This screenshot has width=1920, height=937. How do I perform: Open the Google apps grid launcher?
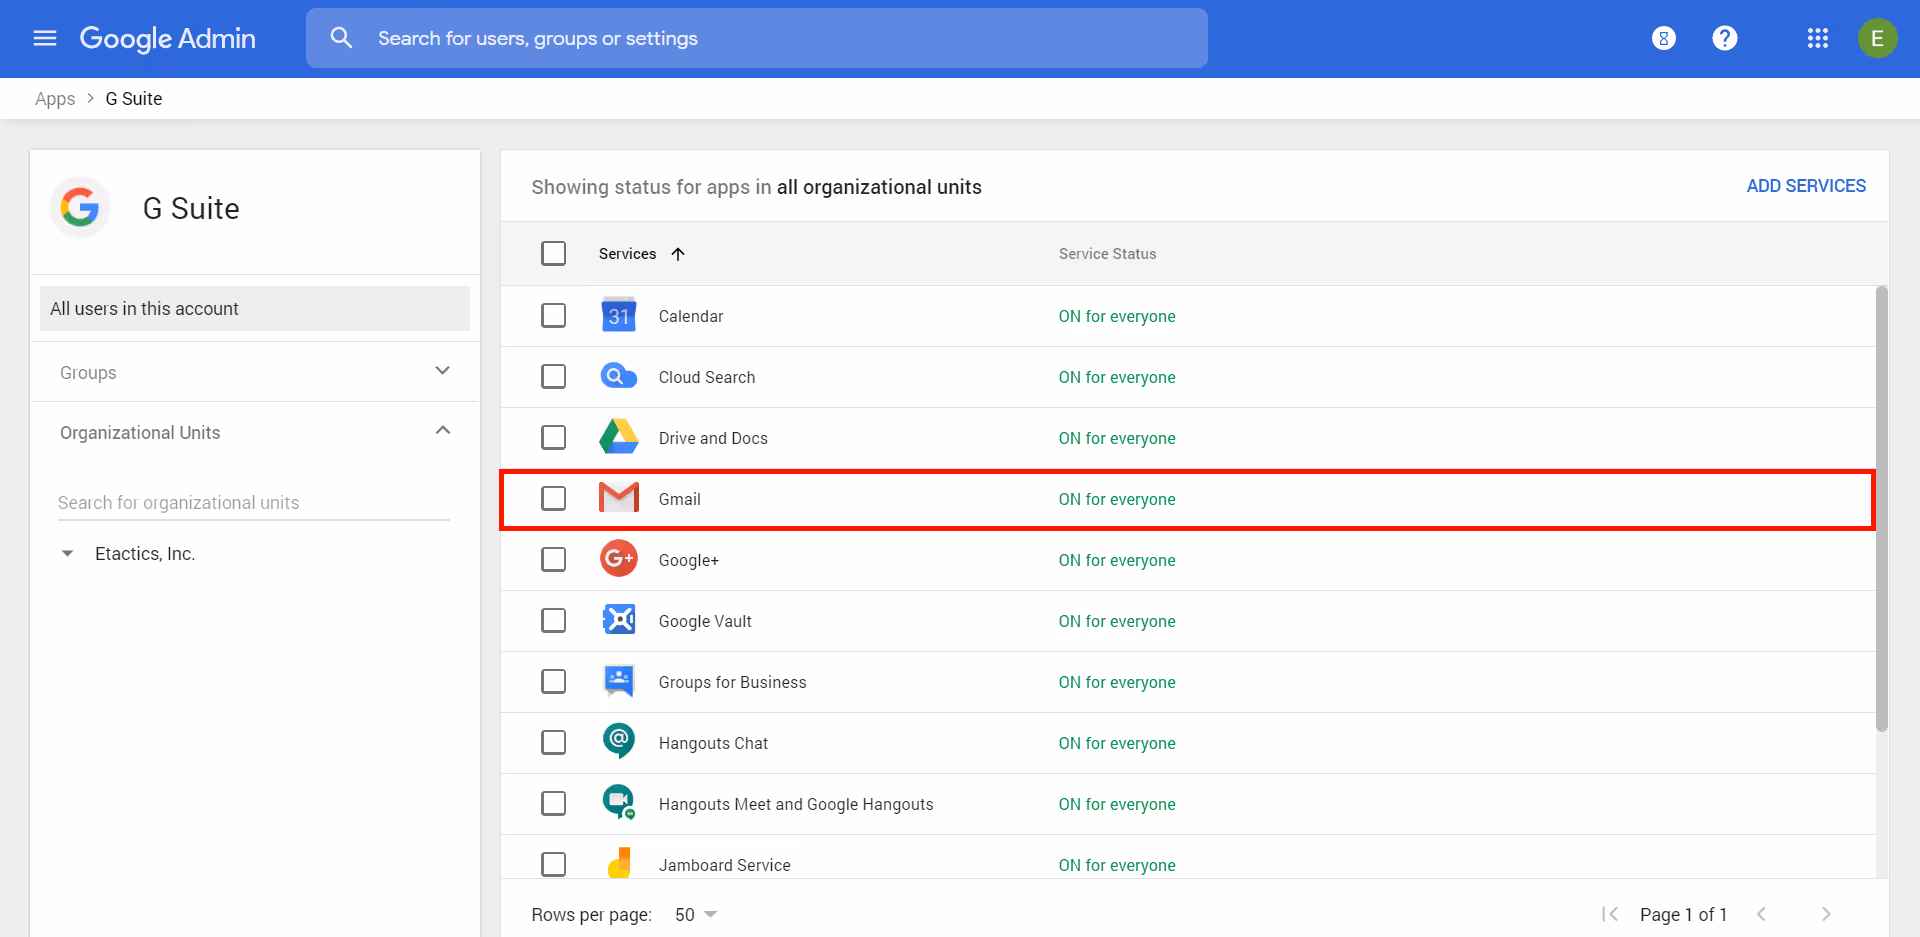1817,38
